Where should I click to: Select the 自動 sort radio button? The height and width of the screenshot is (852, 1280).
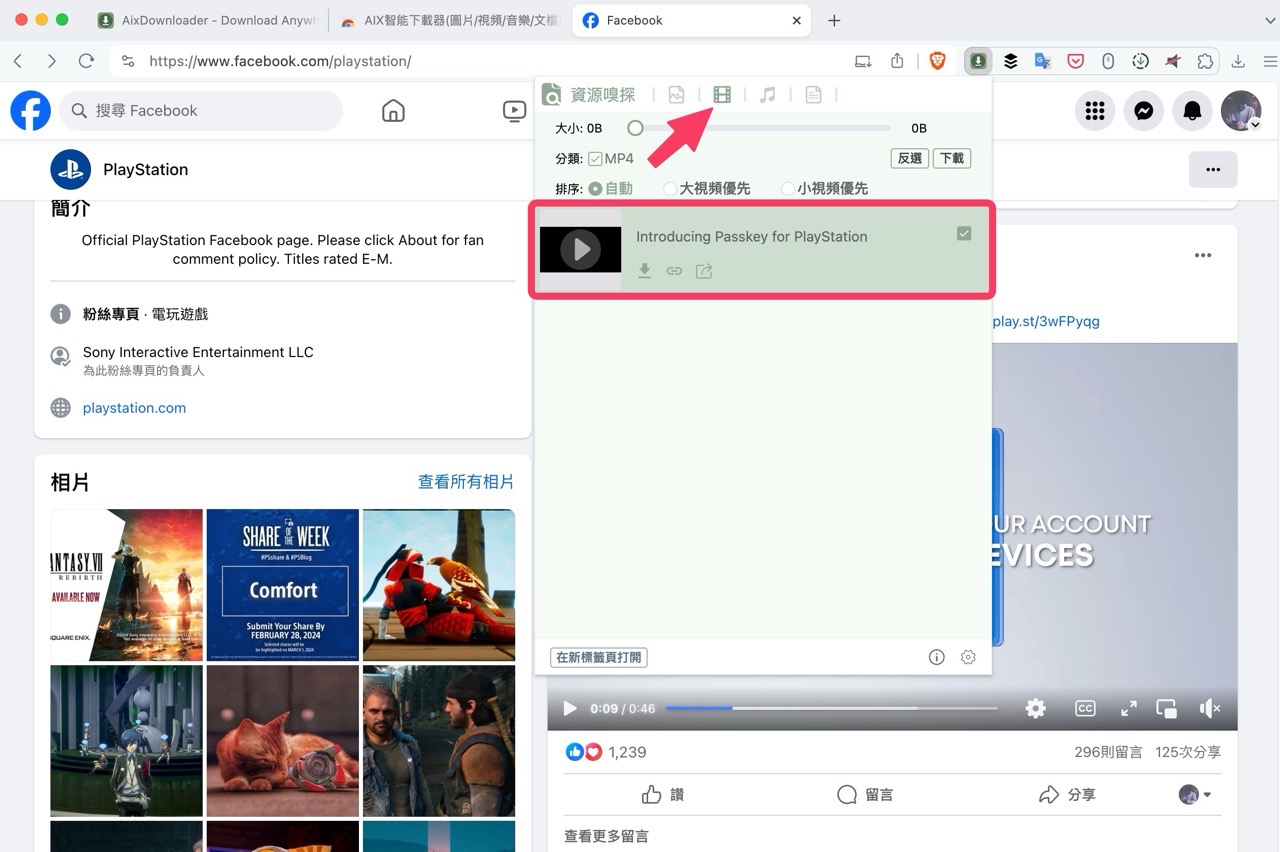click(x=595, y=188)
